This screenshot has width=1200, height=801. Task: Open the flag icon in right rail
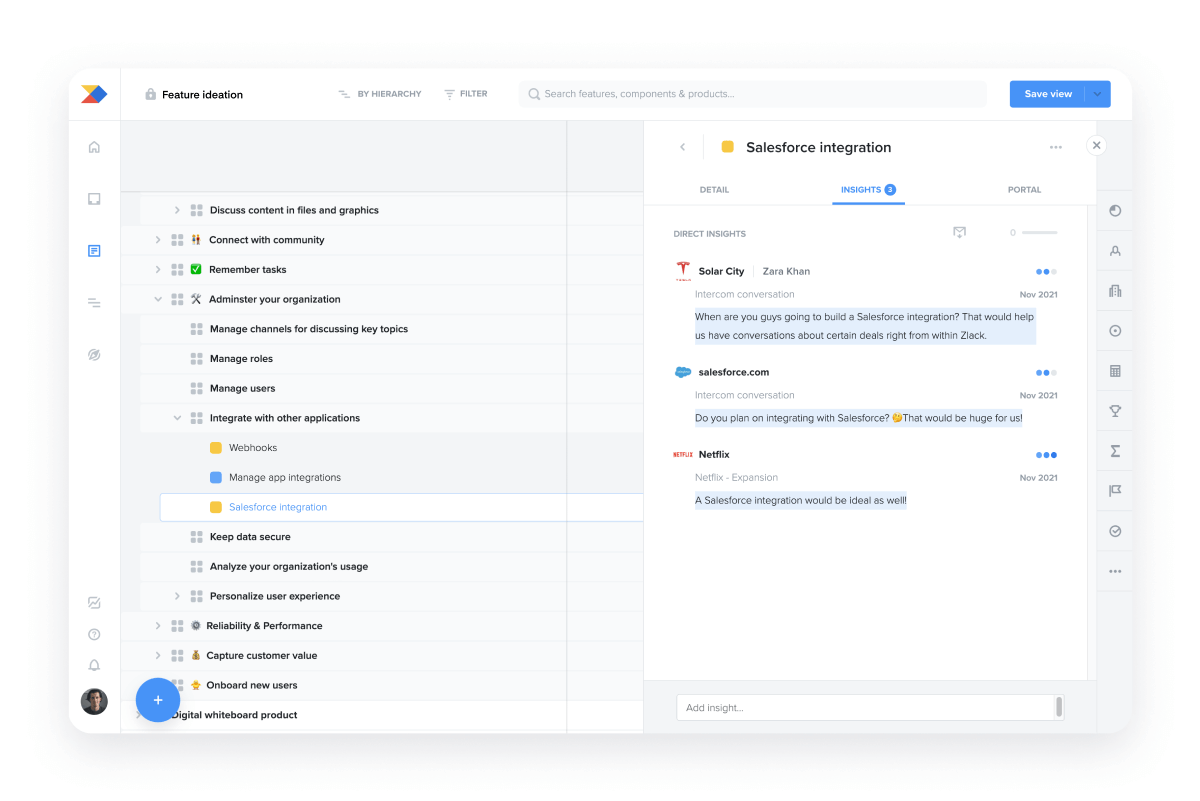point(1115,491)
